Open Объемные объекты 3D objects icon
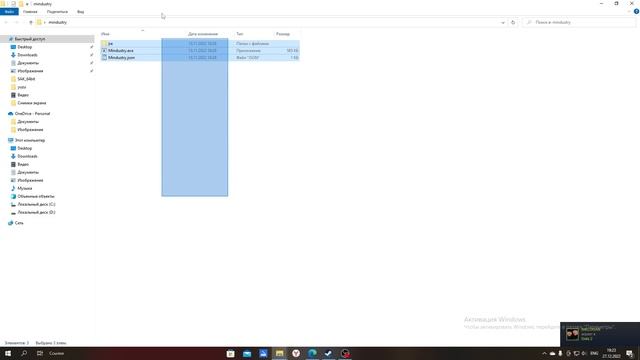The image size is (640, 360). [x=13, y=196]
